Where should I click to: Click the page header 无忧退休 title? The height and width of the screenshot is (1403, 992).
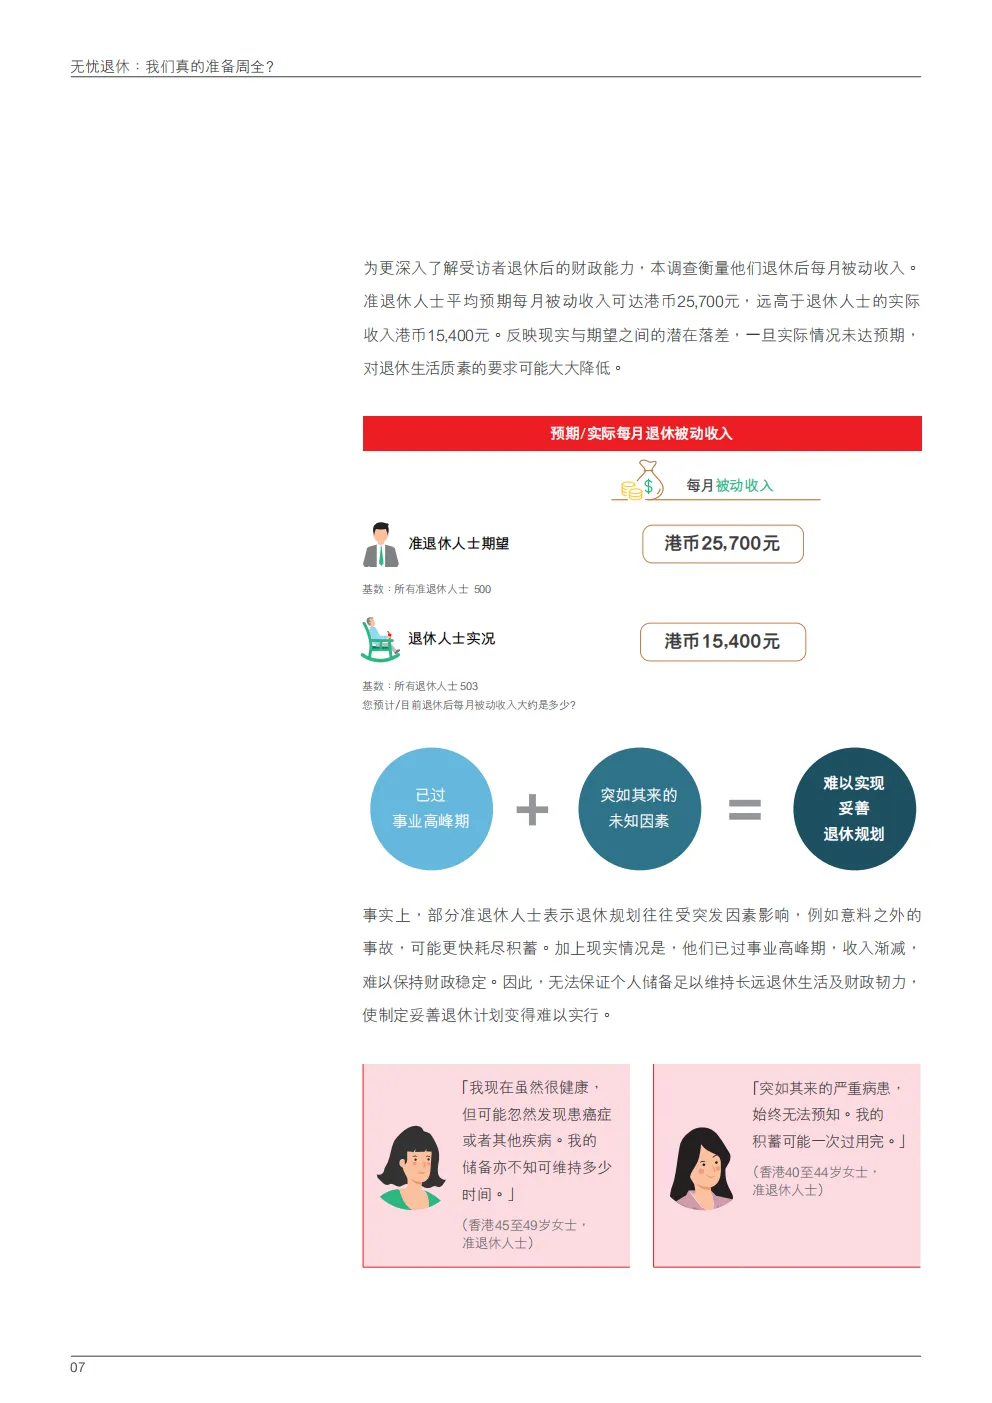click(172, 67)
